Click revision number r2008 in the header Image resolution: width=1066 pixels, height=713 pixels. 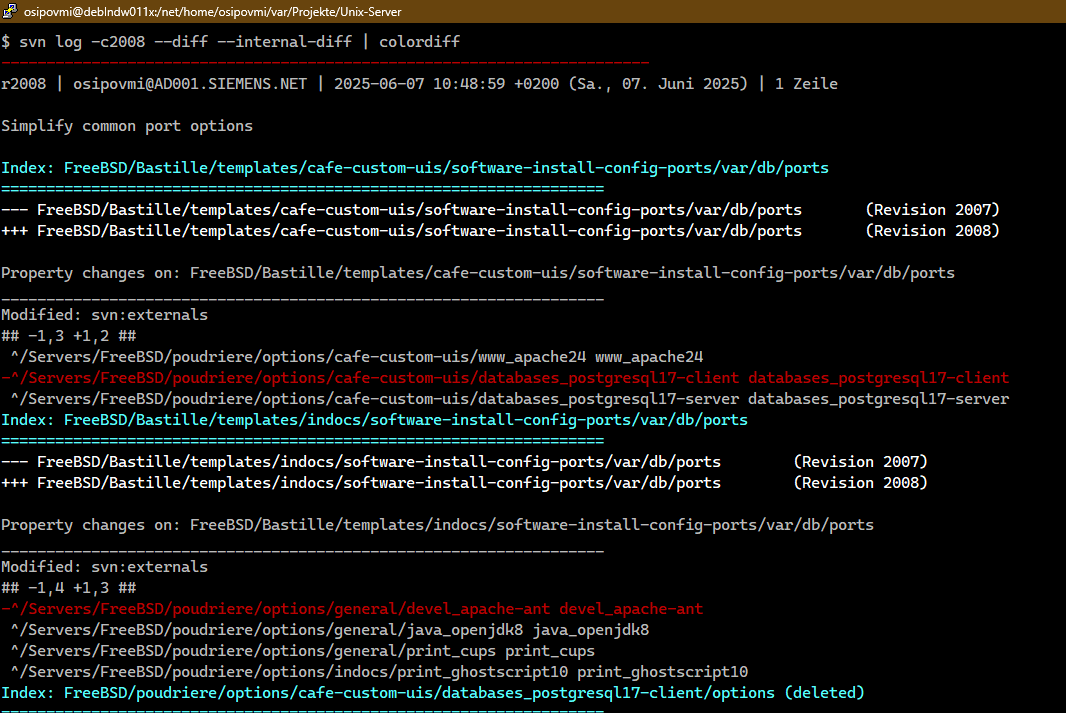point(24,84)
